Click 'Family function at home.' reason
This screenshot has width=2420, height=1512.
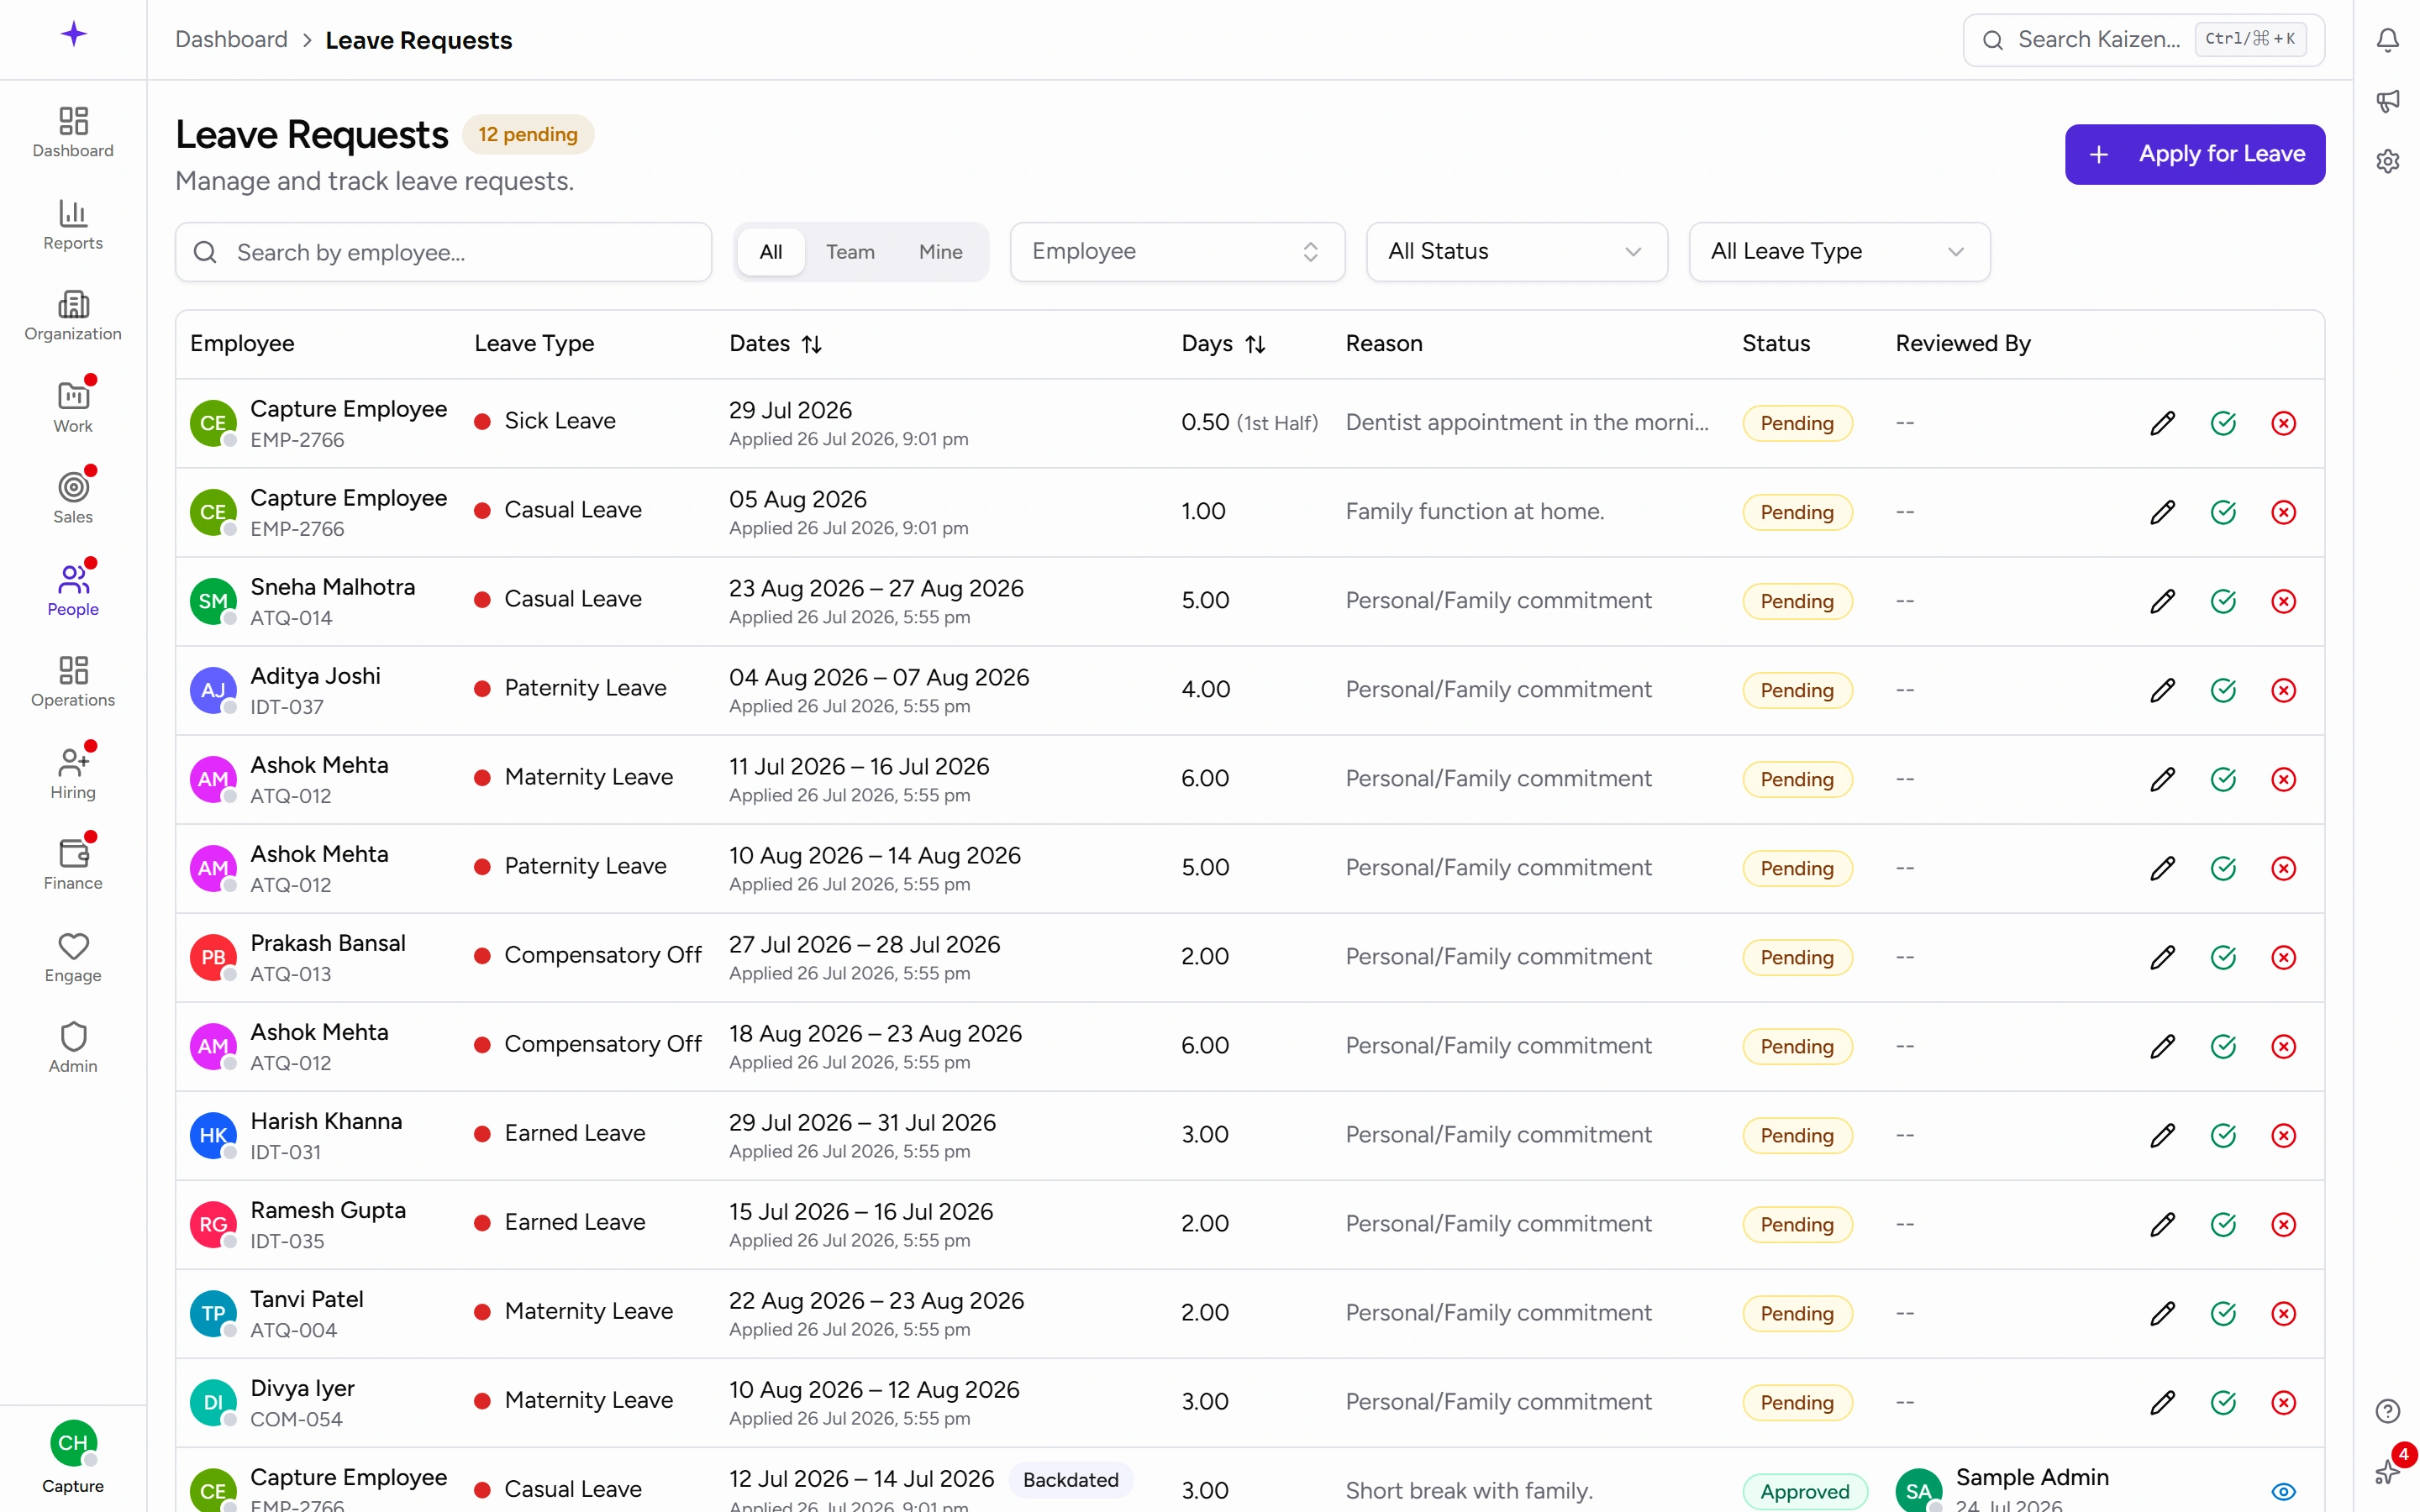[1474, 511]
